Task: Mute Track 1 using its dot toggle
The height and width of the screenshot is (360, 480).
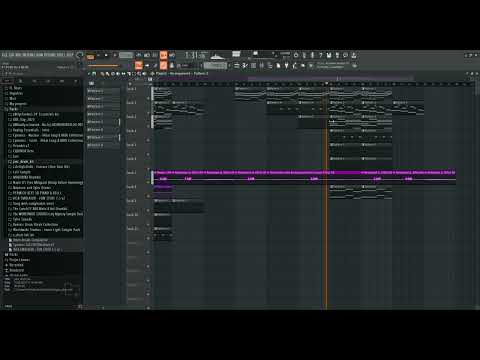Action: click(148, 98)
